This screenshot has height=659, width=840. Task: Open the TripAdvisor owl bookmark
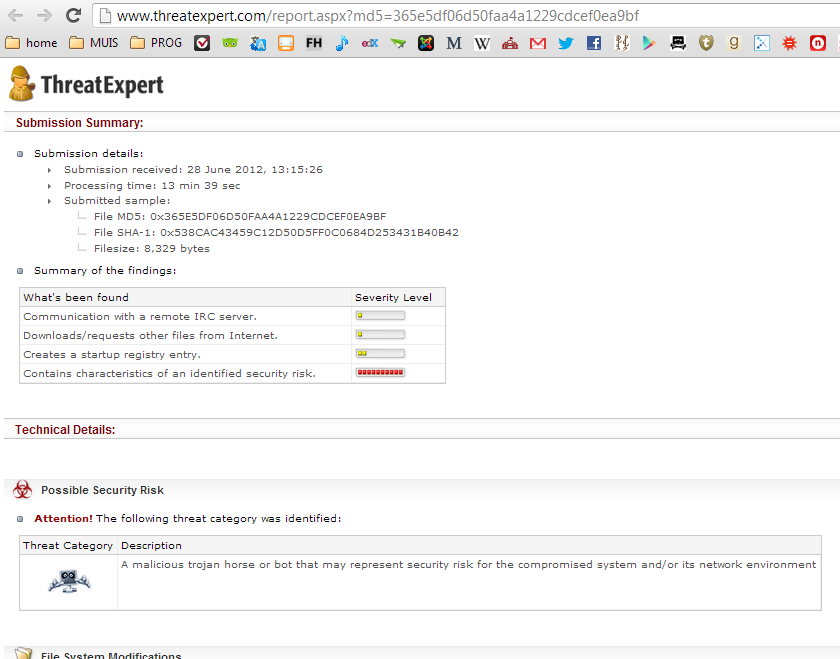pos(230,43)
